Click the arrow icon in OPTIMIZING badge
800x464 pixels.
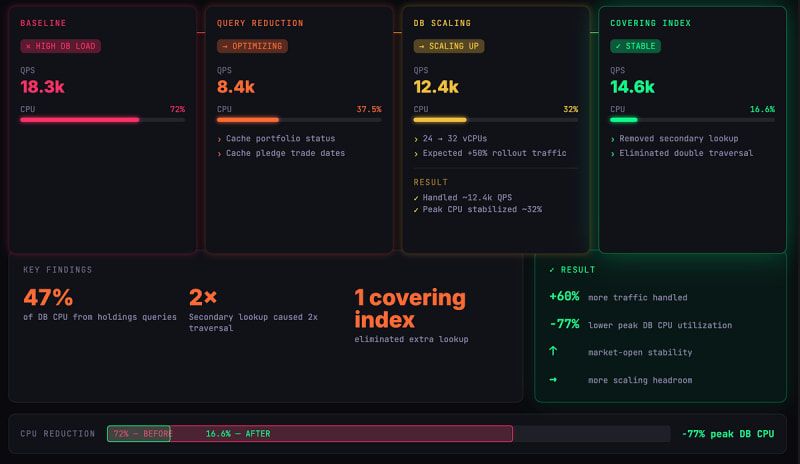pos(225,46)
